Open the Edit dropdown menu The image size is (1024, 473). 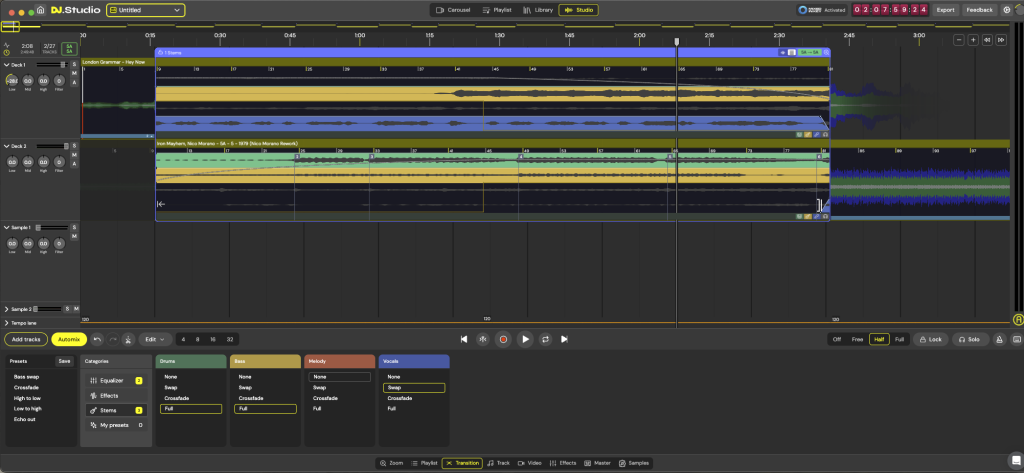[154, 339]
